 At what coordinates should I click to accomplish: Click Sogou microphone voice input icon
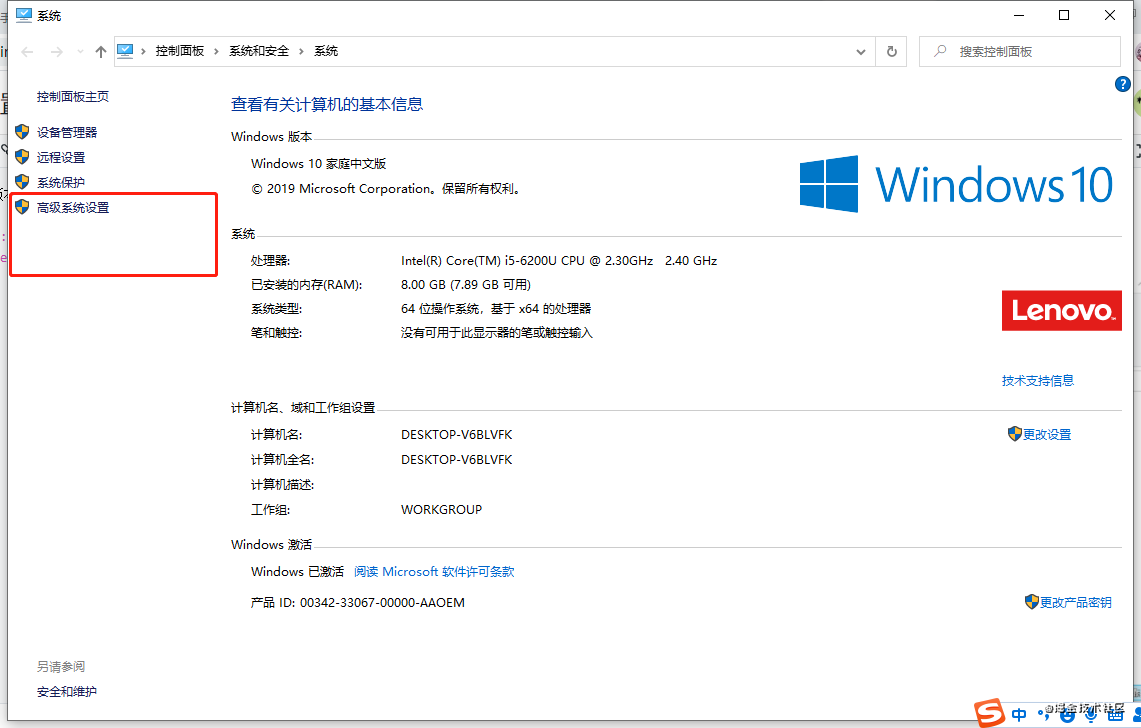click(1090, 716)
